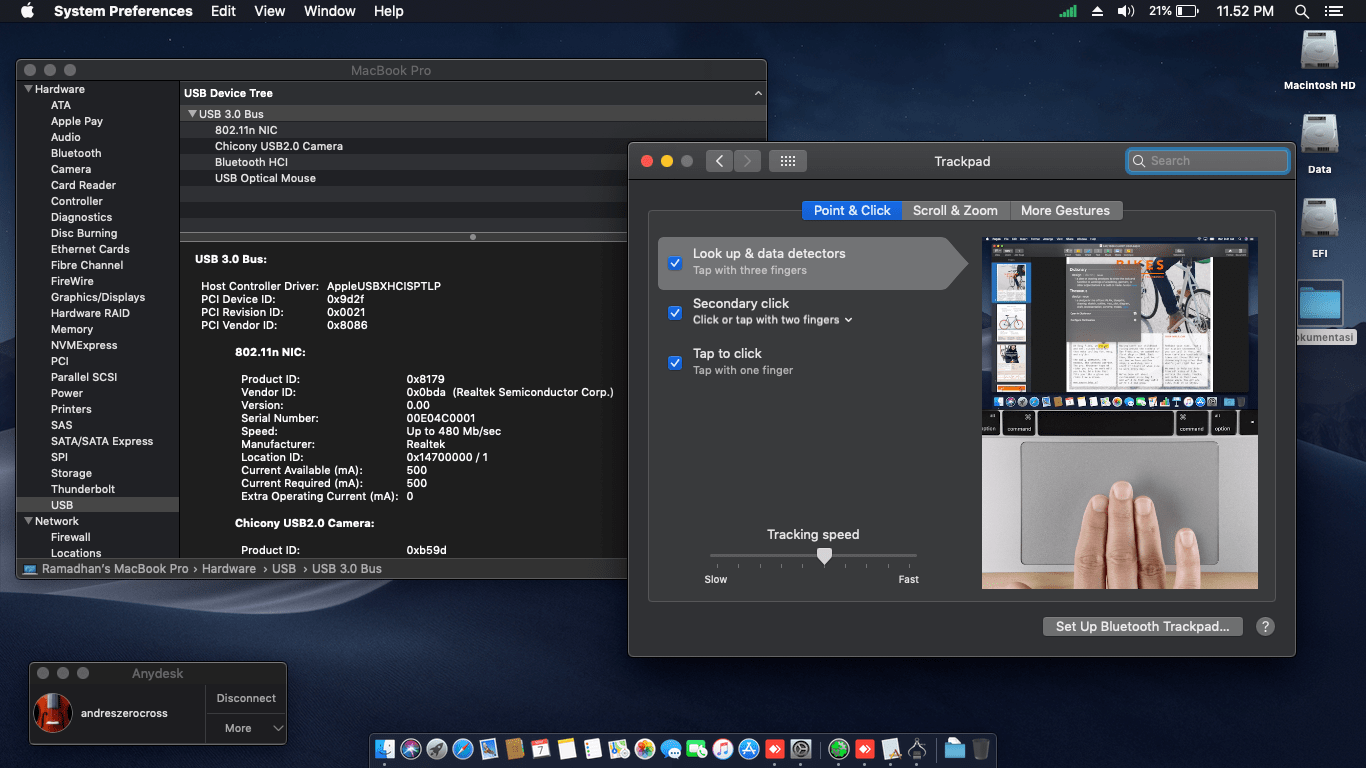Click System Preferences gear in dock
This screenshot has width=1366, height=768.
(801, 748)
